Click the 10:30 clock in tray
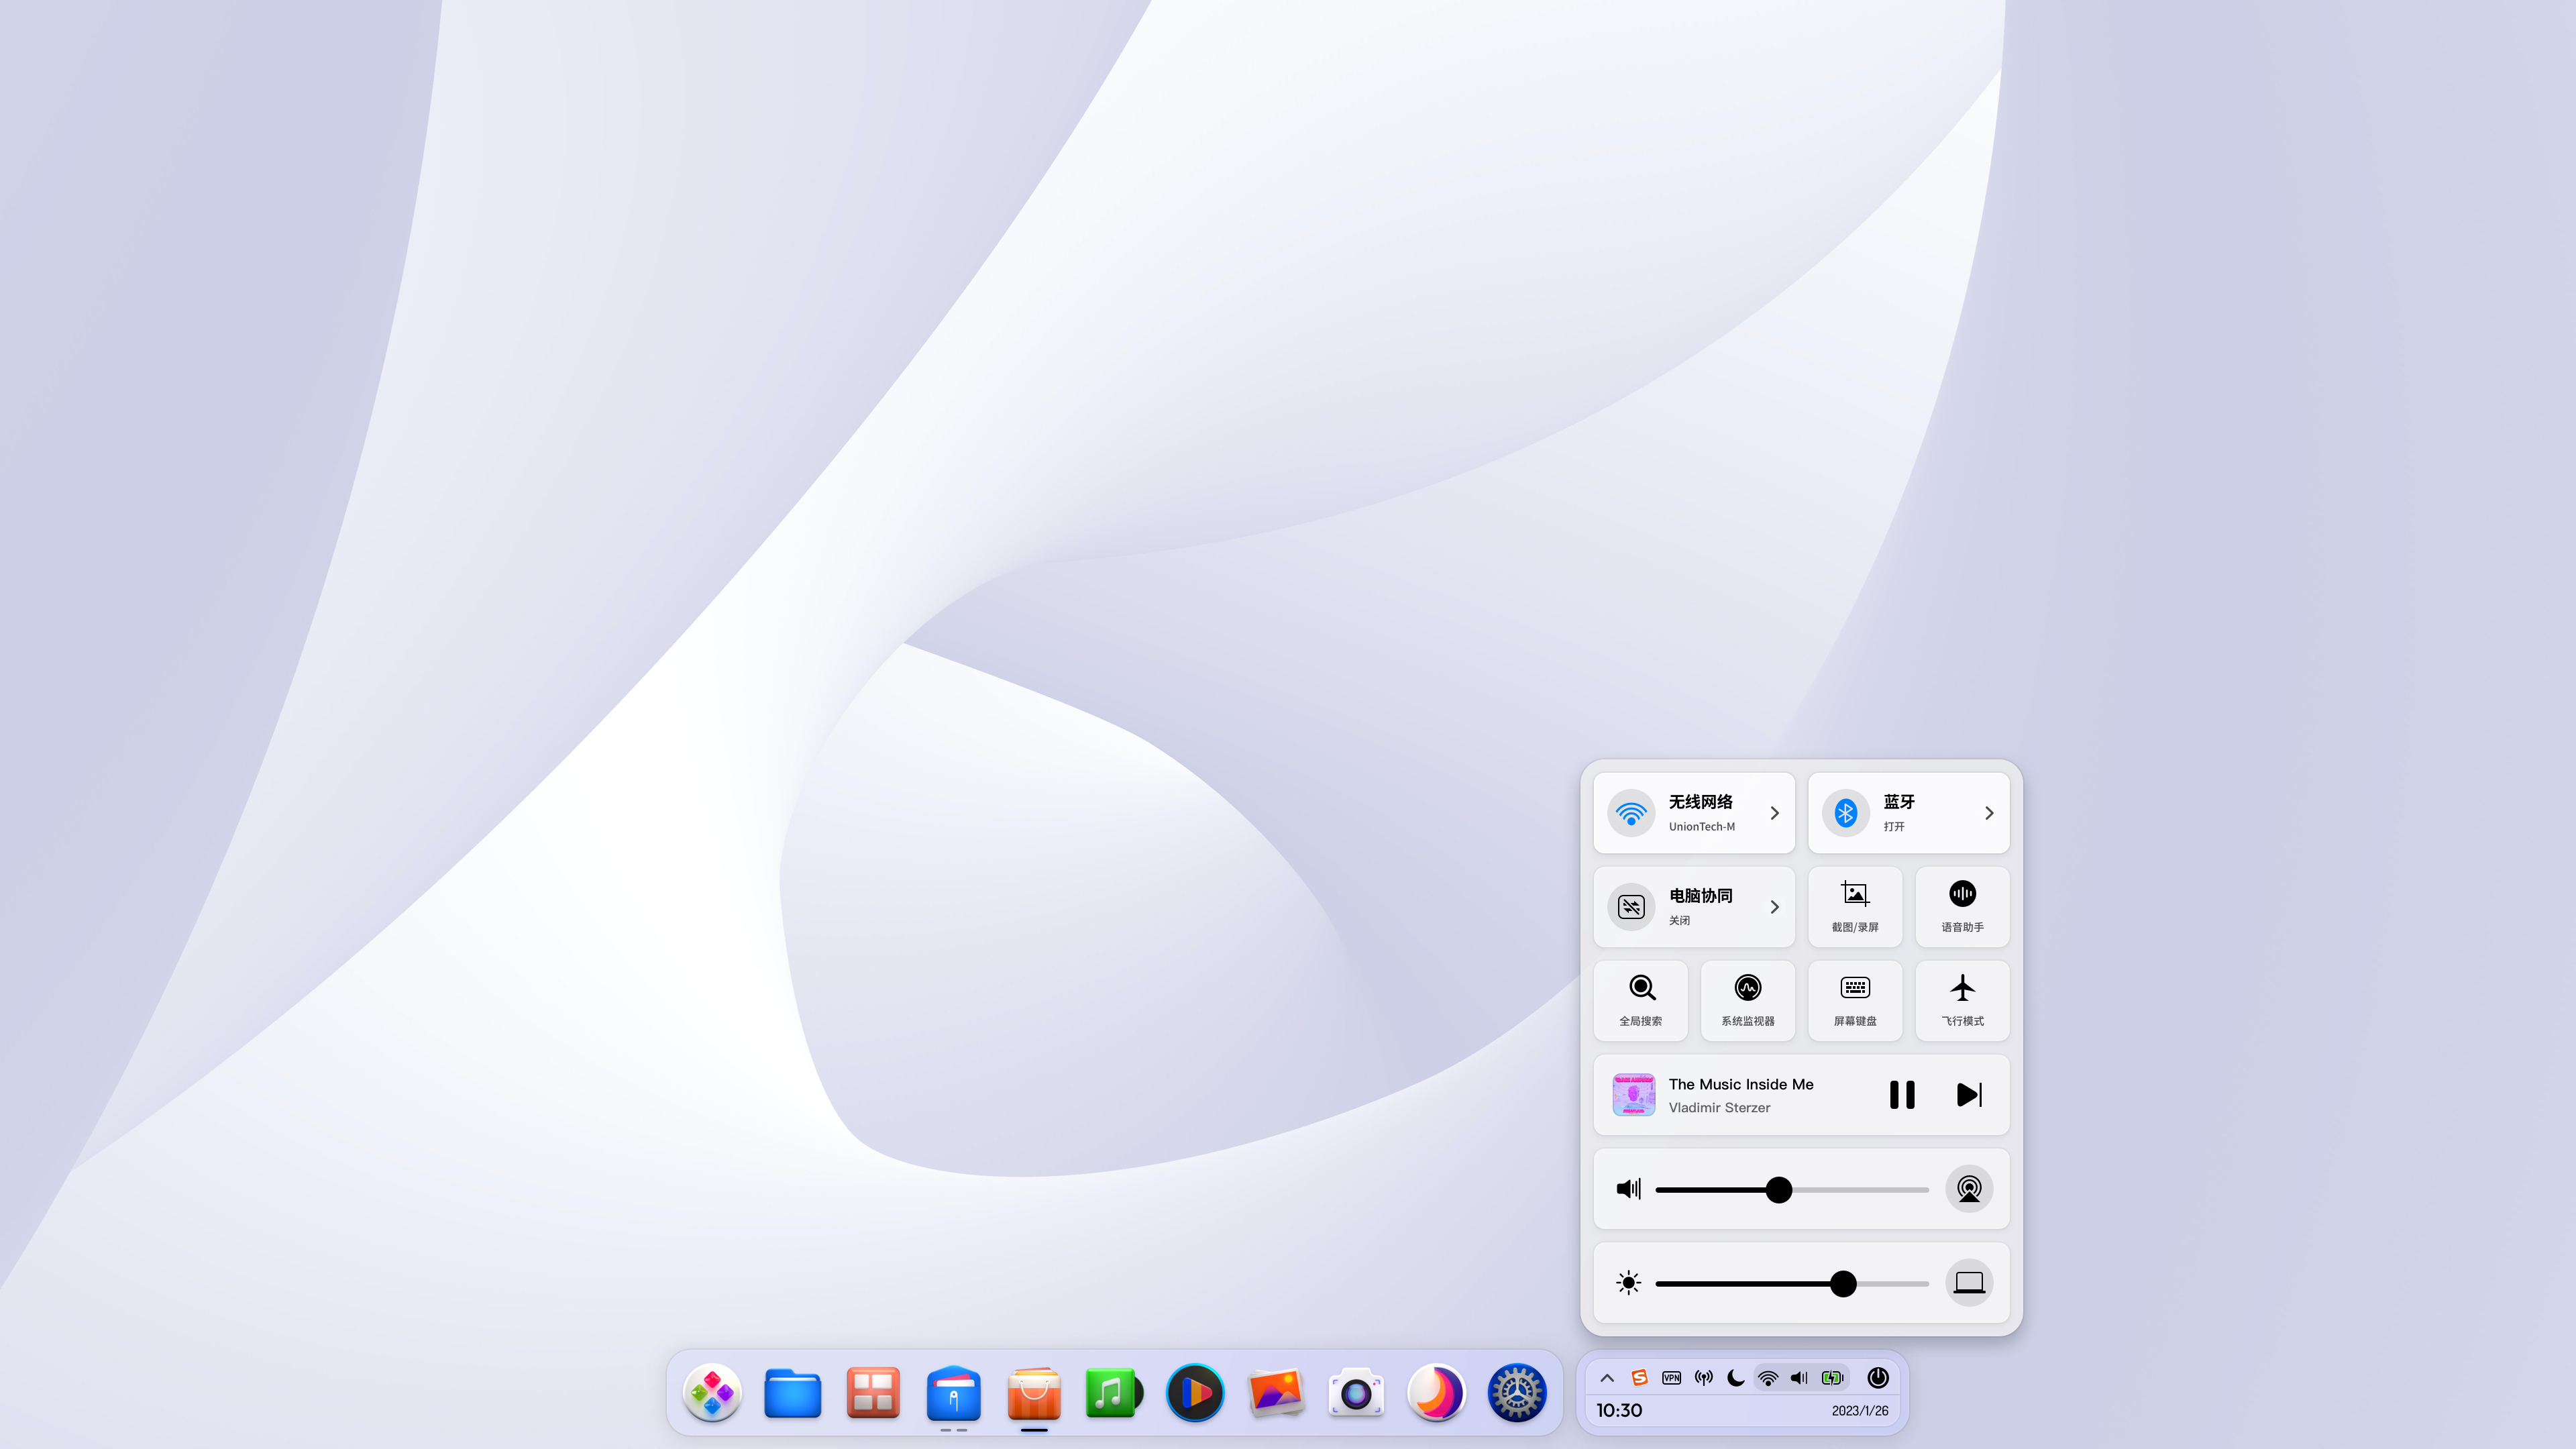 coord(1619,1411)
